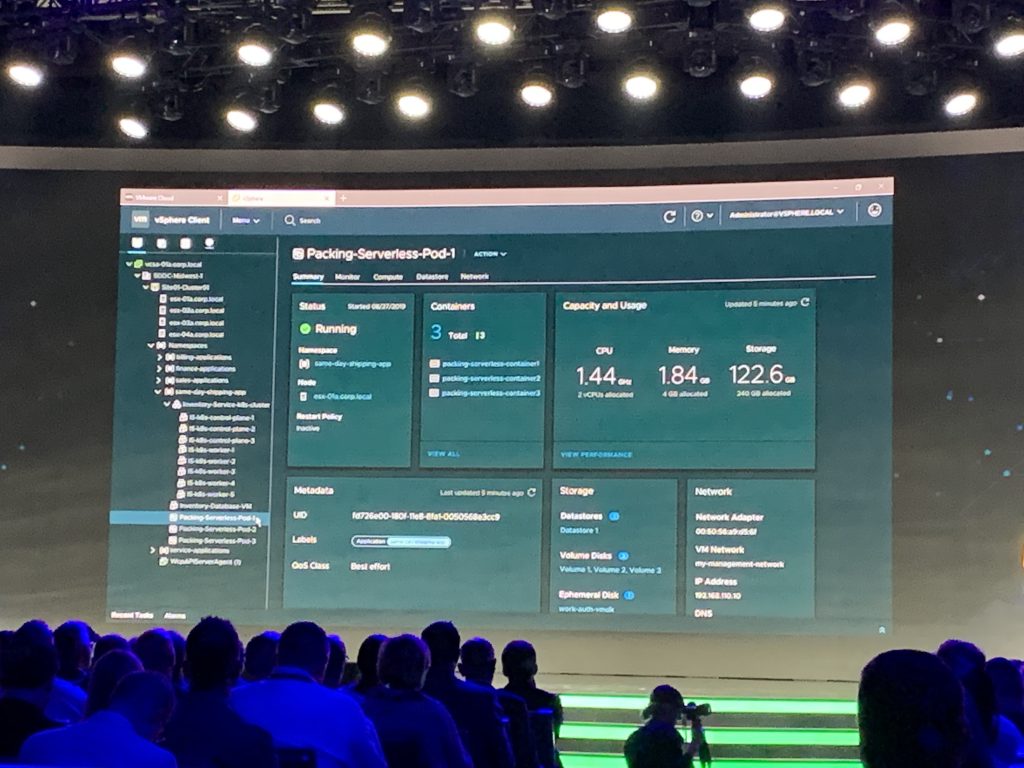Click the global refresh icon in the header
This screenshot has height=768, width=1024.
(669, 217)
